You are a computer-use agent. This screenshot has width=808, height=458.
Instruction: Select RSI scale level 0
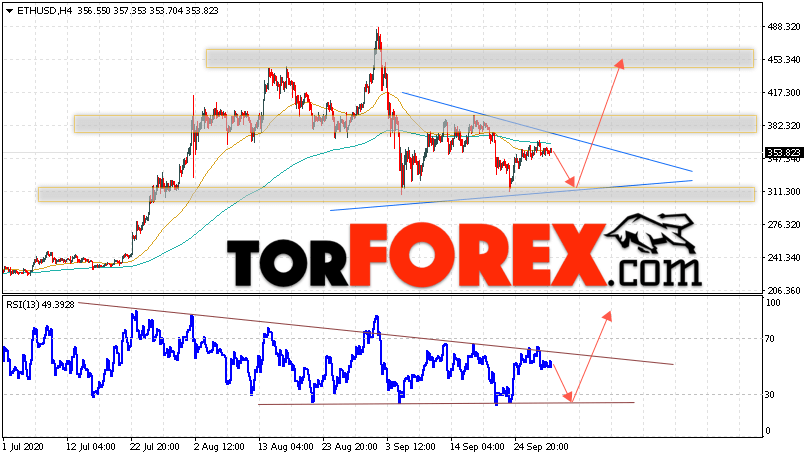pyautogui.click(x=768, y=431)
